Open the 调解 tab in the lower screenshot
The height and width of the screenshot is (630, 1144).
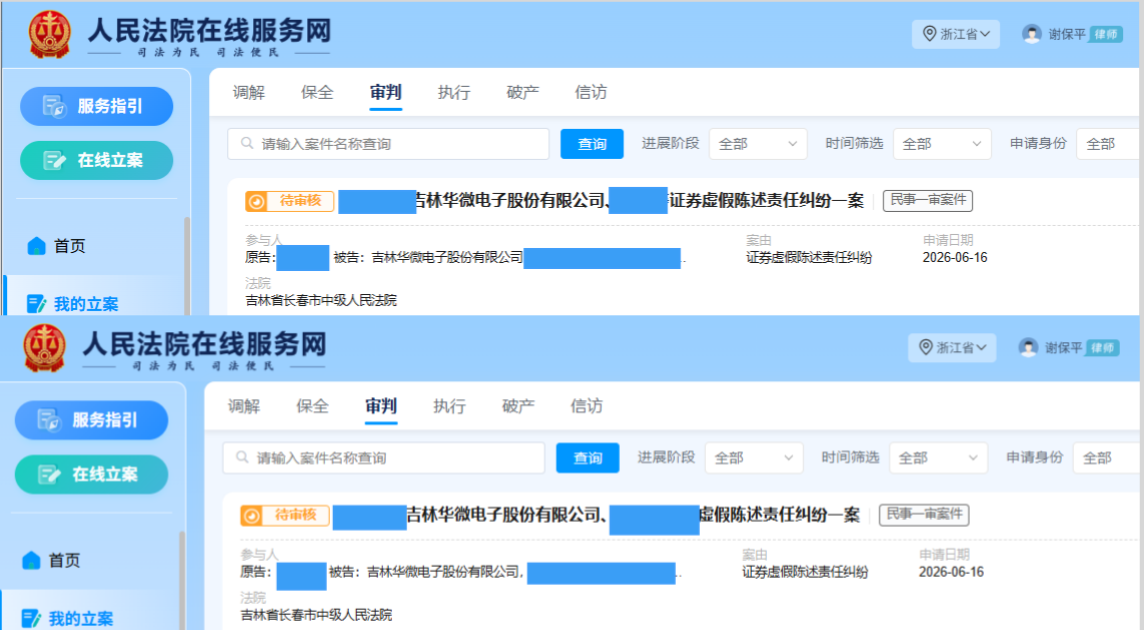(244, 406)
